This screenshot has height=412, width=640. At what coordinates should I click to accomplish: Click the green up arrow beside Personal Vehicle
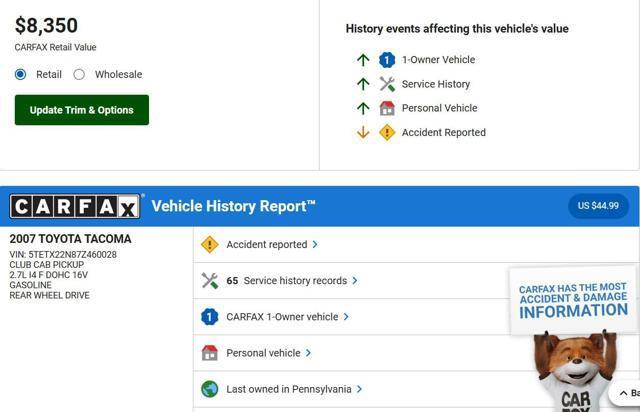[x=363, y=108]
